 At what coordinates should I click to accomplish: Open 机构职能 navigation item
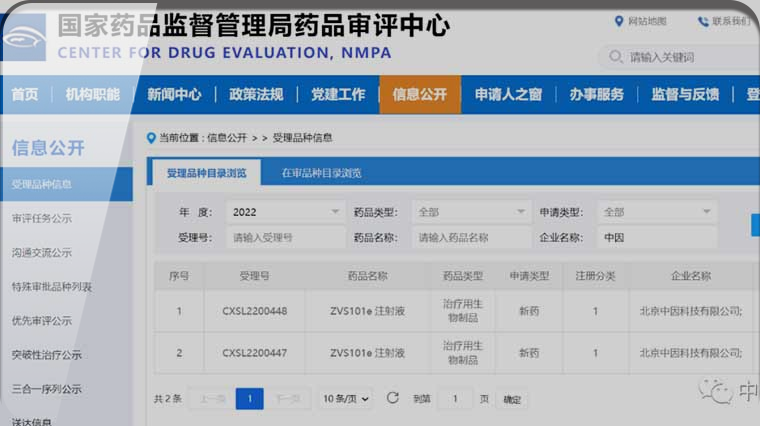pyautogui.click(x=93, y=95)
